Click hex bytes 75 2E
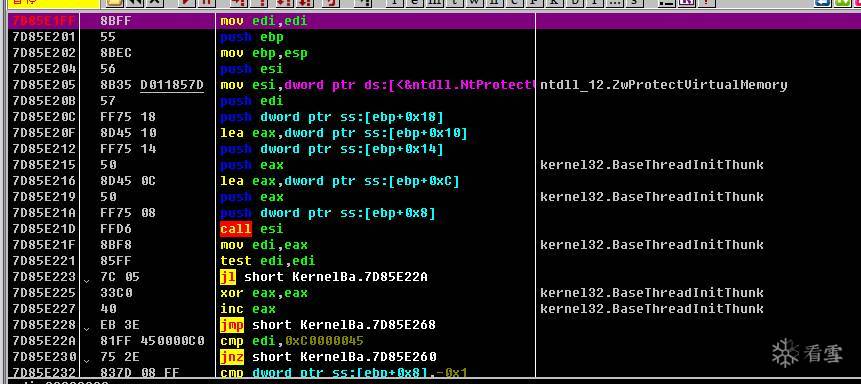This screenshot has width=861, height=384. (x=120, y=356)
